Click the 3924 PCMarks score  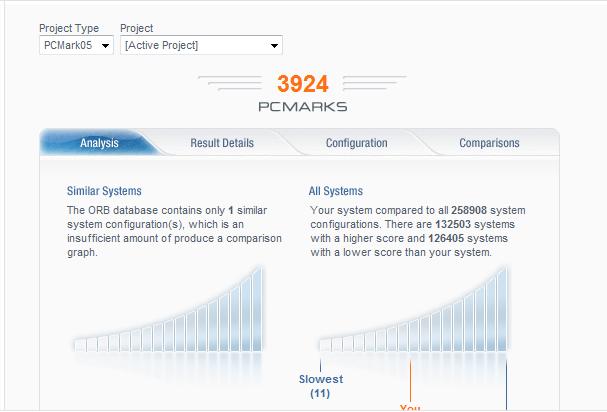coord(303,84)
